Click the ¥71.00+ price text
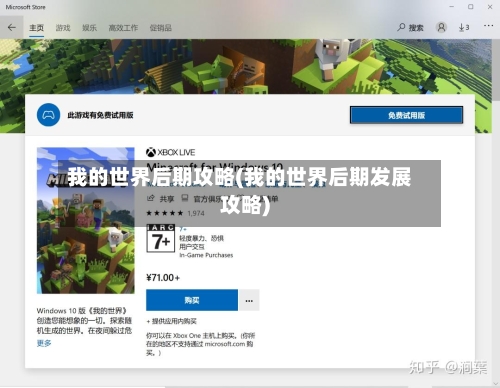Image resolution: width=500 pixels, height=388 pixels. tap(163, 278)
